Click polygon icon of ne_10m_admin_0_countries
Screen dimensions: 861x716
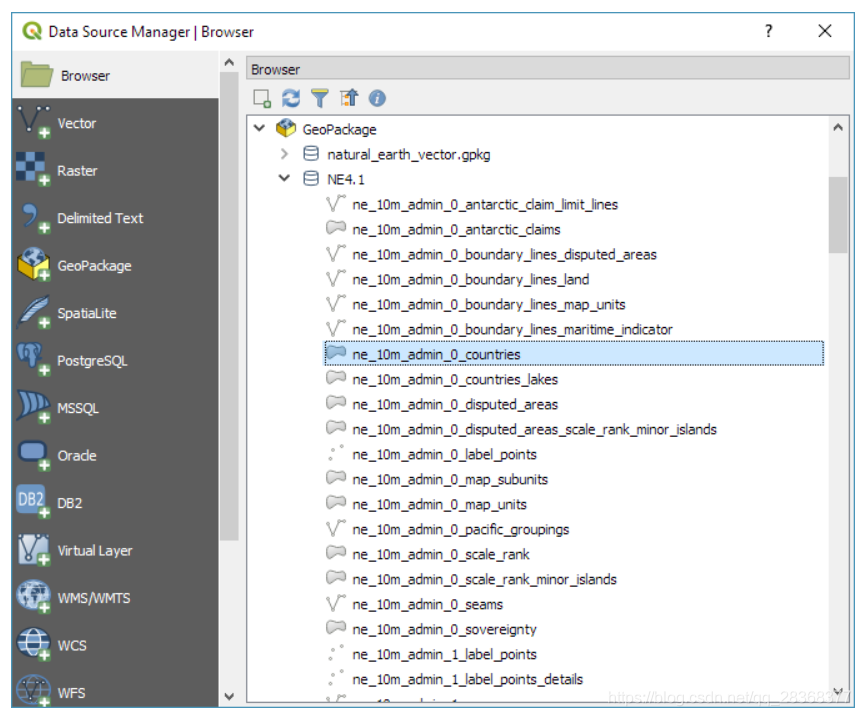point(336,353)
